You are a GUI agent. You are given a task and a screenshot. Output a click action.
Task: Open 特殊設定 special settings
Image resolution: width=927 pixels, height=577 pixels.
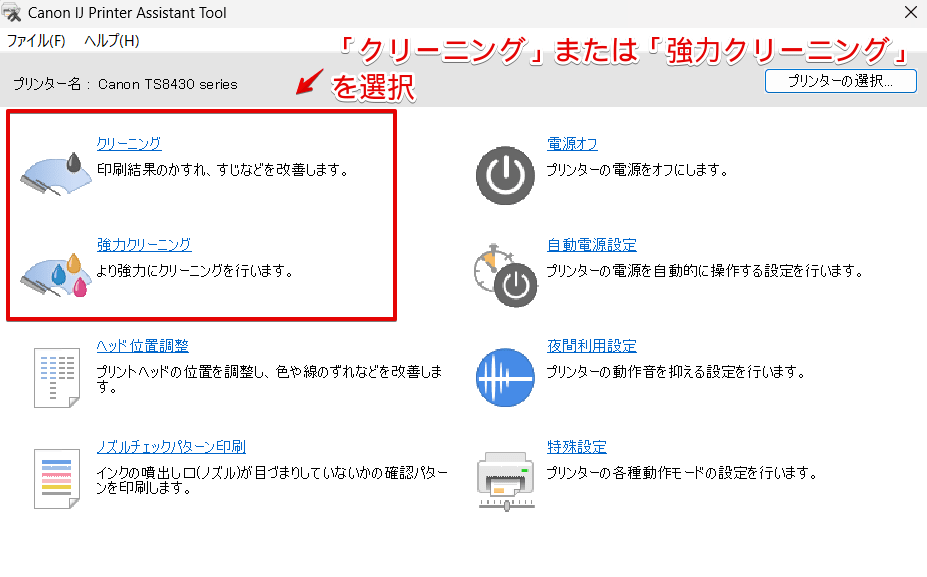pyautogui.click(x=577, y=450)
